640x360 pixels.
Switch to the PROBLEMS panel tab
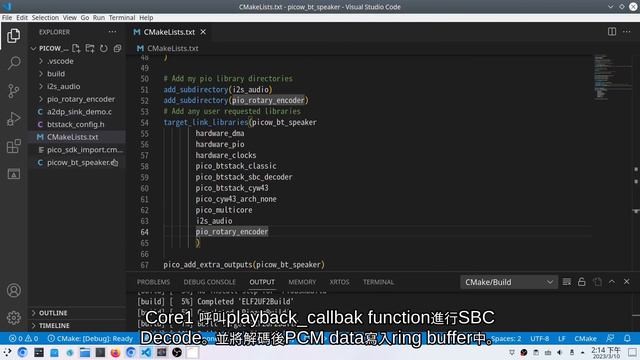153,282
